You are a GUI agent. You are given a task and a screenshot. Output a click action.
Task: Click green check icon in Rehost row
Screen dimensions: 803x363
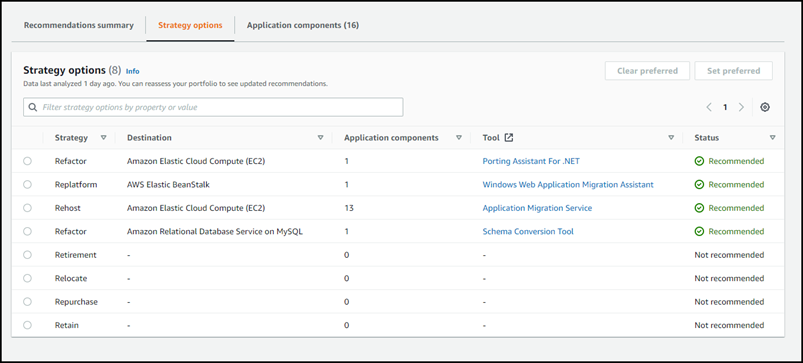tap(699, 208)
